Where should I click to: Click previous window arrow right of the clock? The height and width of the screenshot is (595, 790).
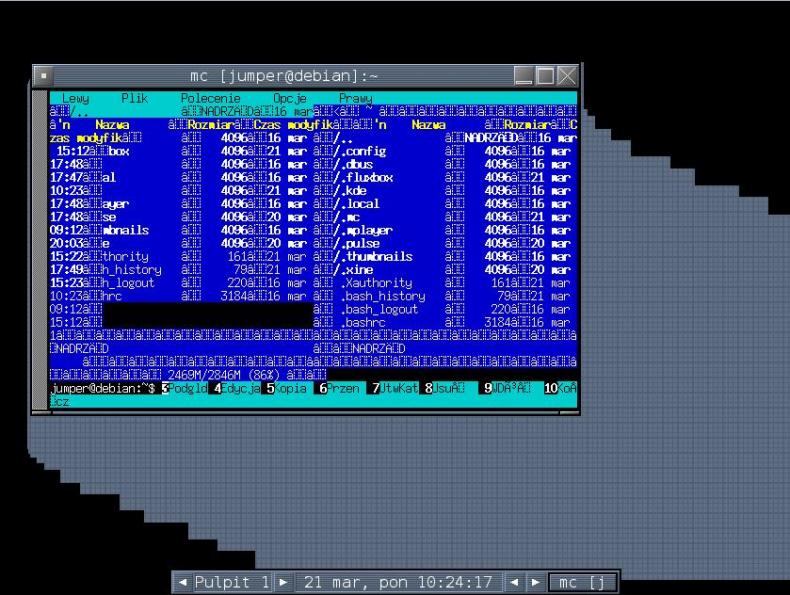click(518, 582)
